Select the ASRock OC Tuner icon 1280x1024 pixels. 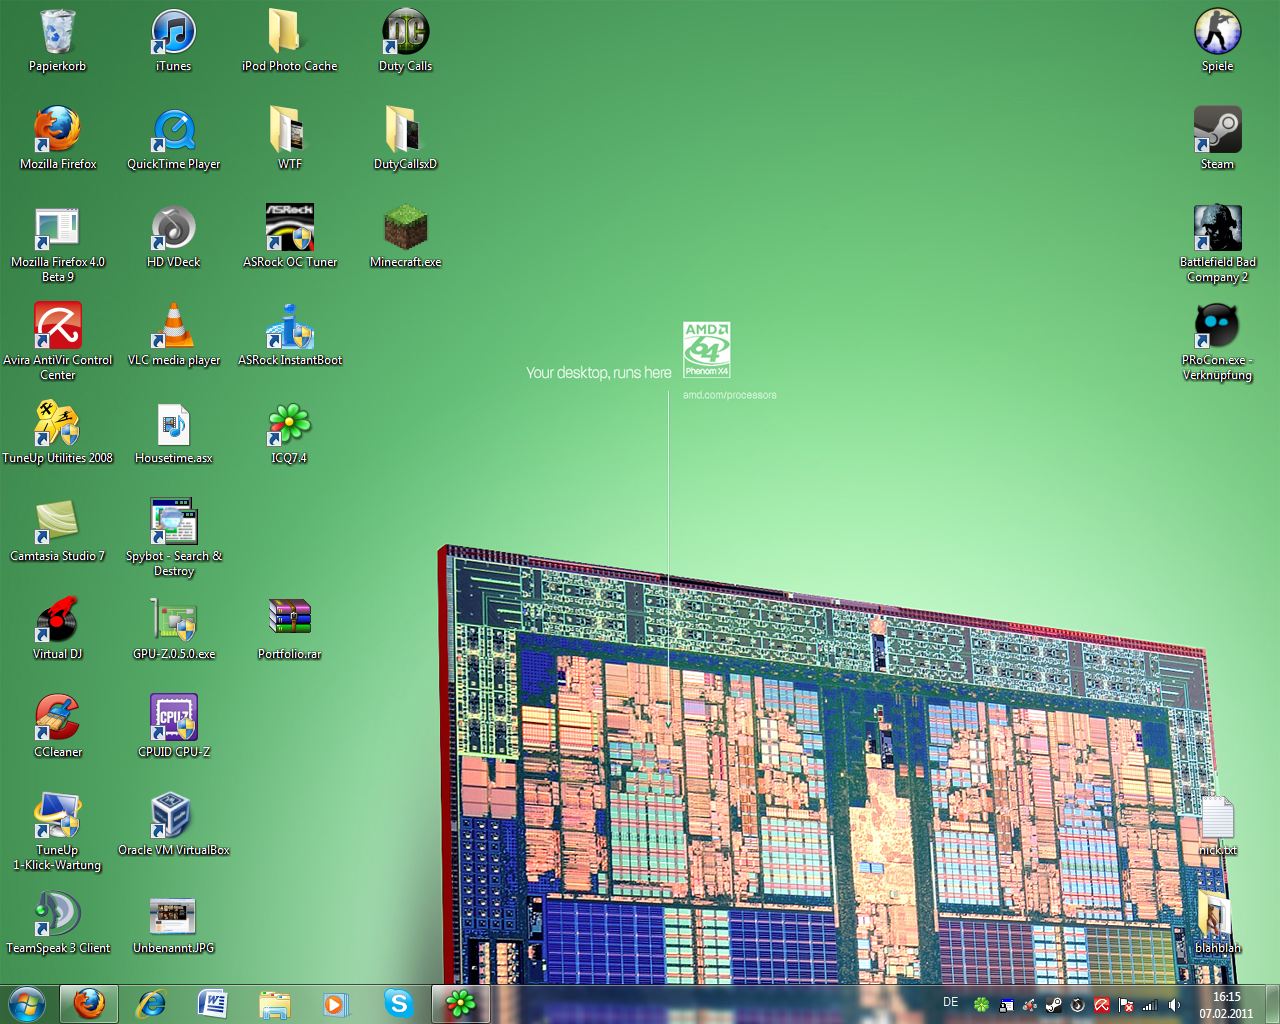tap(289, 238)
